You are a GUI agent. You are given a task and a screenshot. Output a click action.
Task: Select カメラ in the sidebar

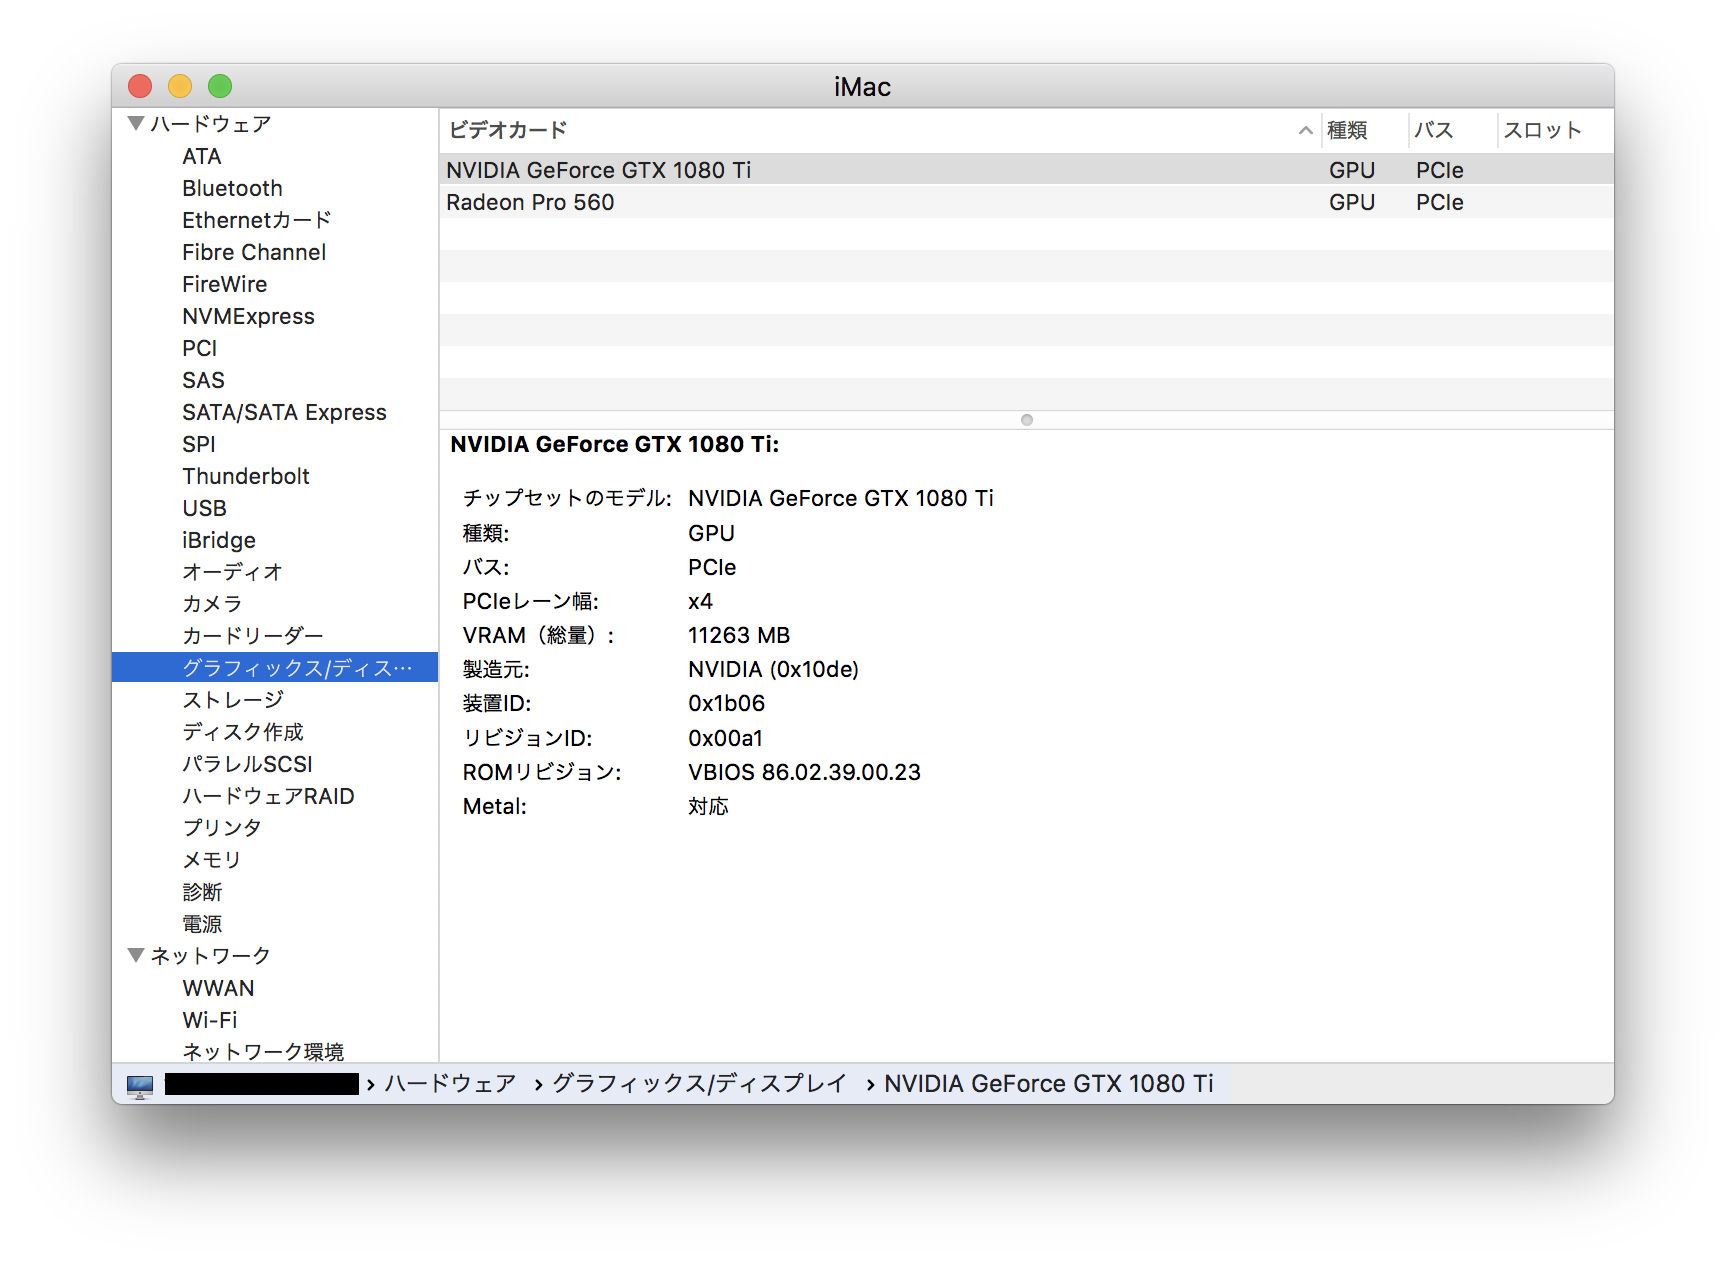pyautogui.click(x=211, y=604)
